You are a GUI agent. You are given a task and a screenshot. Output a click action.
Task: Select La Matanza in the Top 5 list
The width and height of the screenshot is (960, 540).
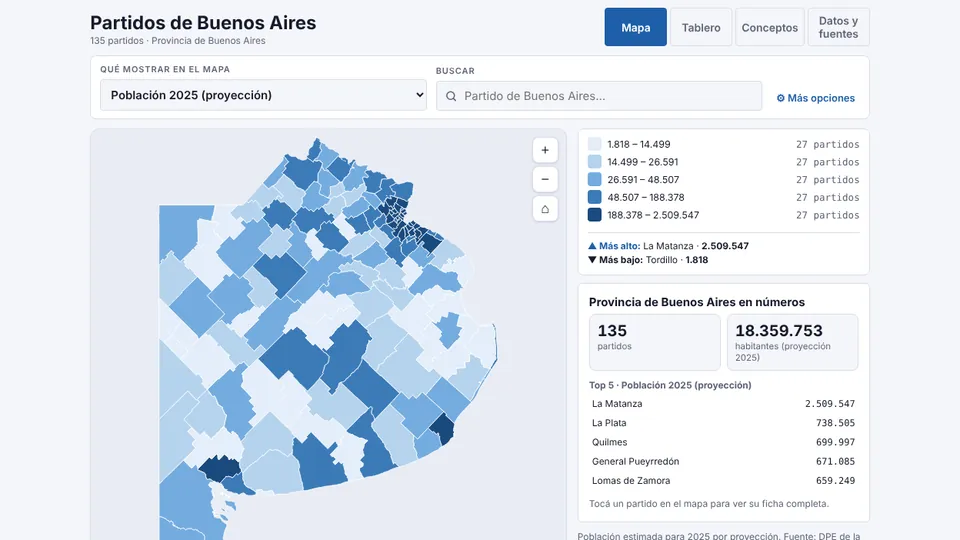723,403
